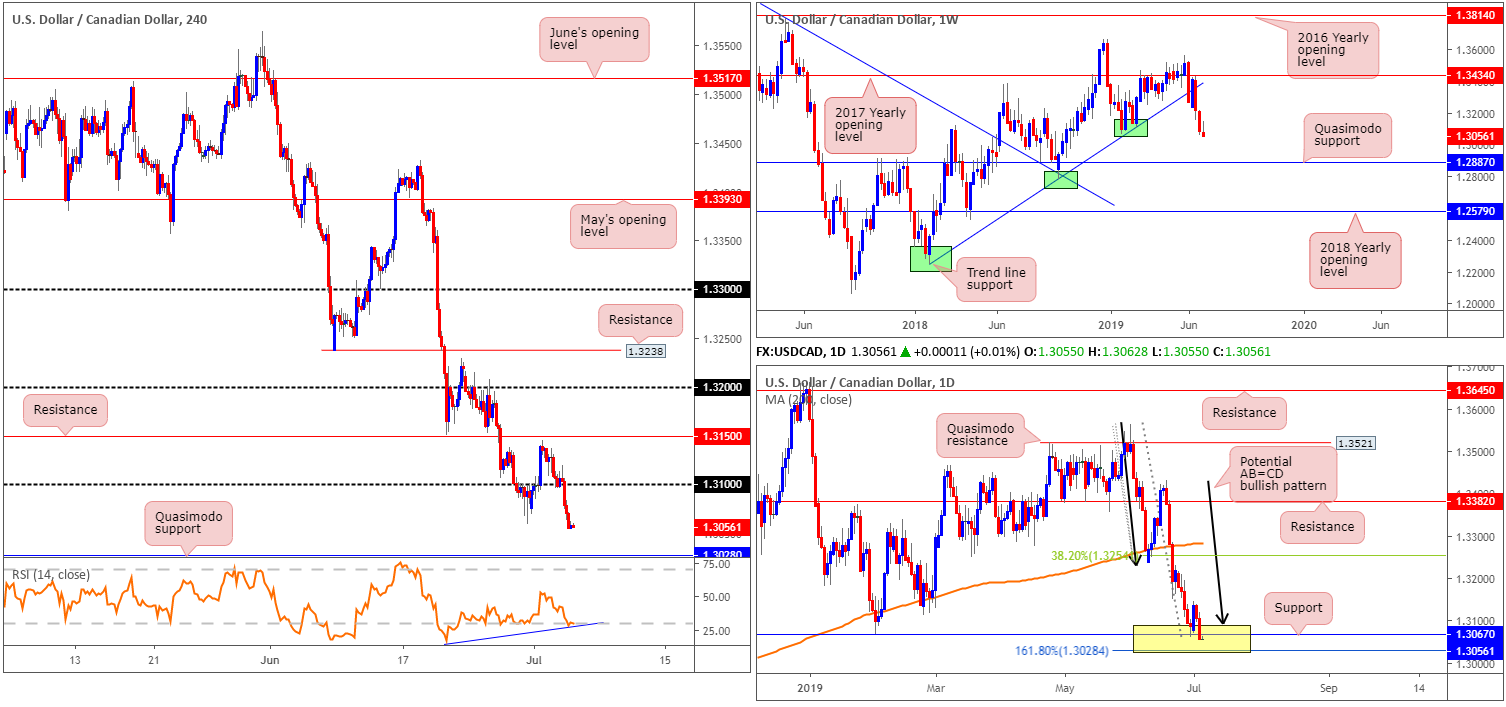Viewport: 1506px width, 707px height.
Task: Click the 2018 date label on weekly axis
Action: pos(914,325)
